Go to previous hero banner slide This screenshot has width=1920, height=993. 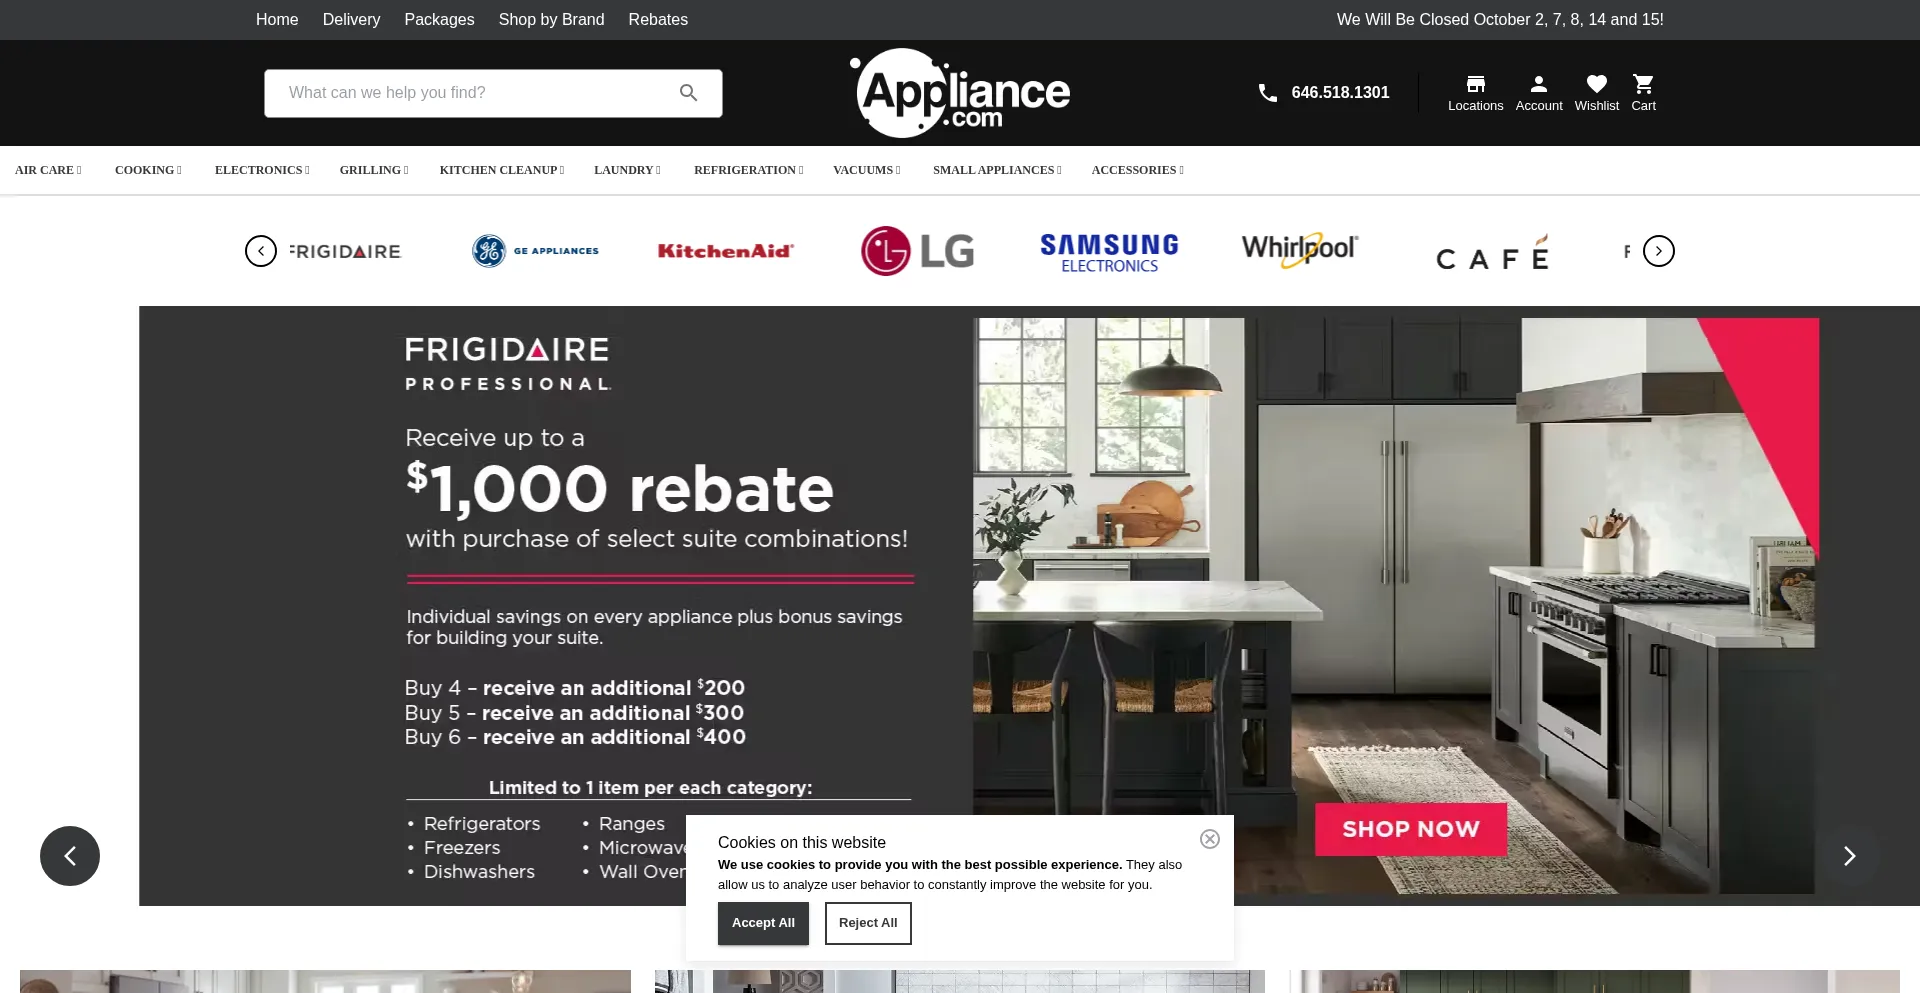point(70,856)
